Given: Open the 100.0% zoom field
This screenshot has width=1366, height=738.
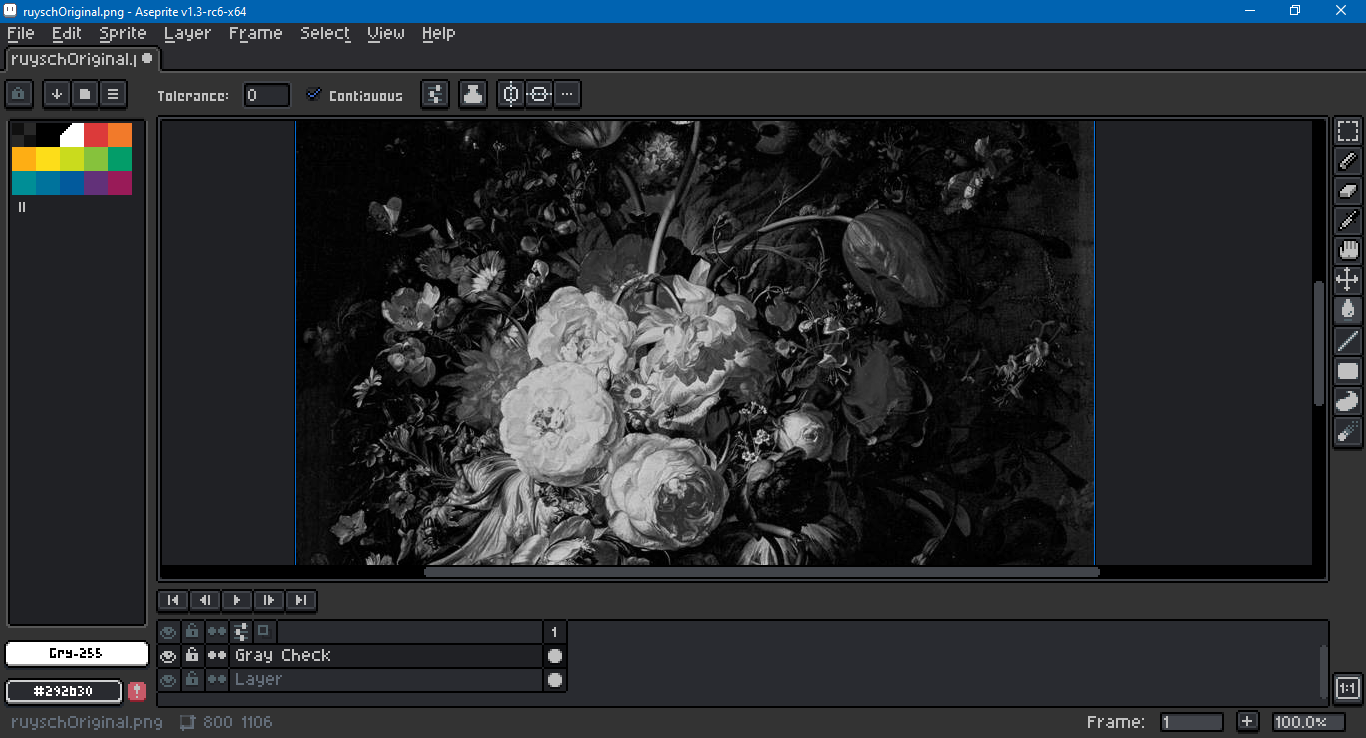Looking at the screenshot, I should click(1308, 722).
